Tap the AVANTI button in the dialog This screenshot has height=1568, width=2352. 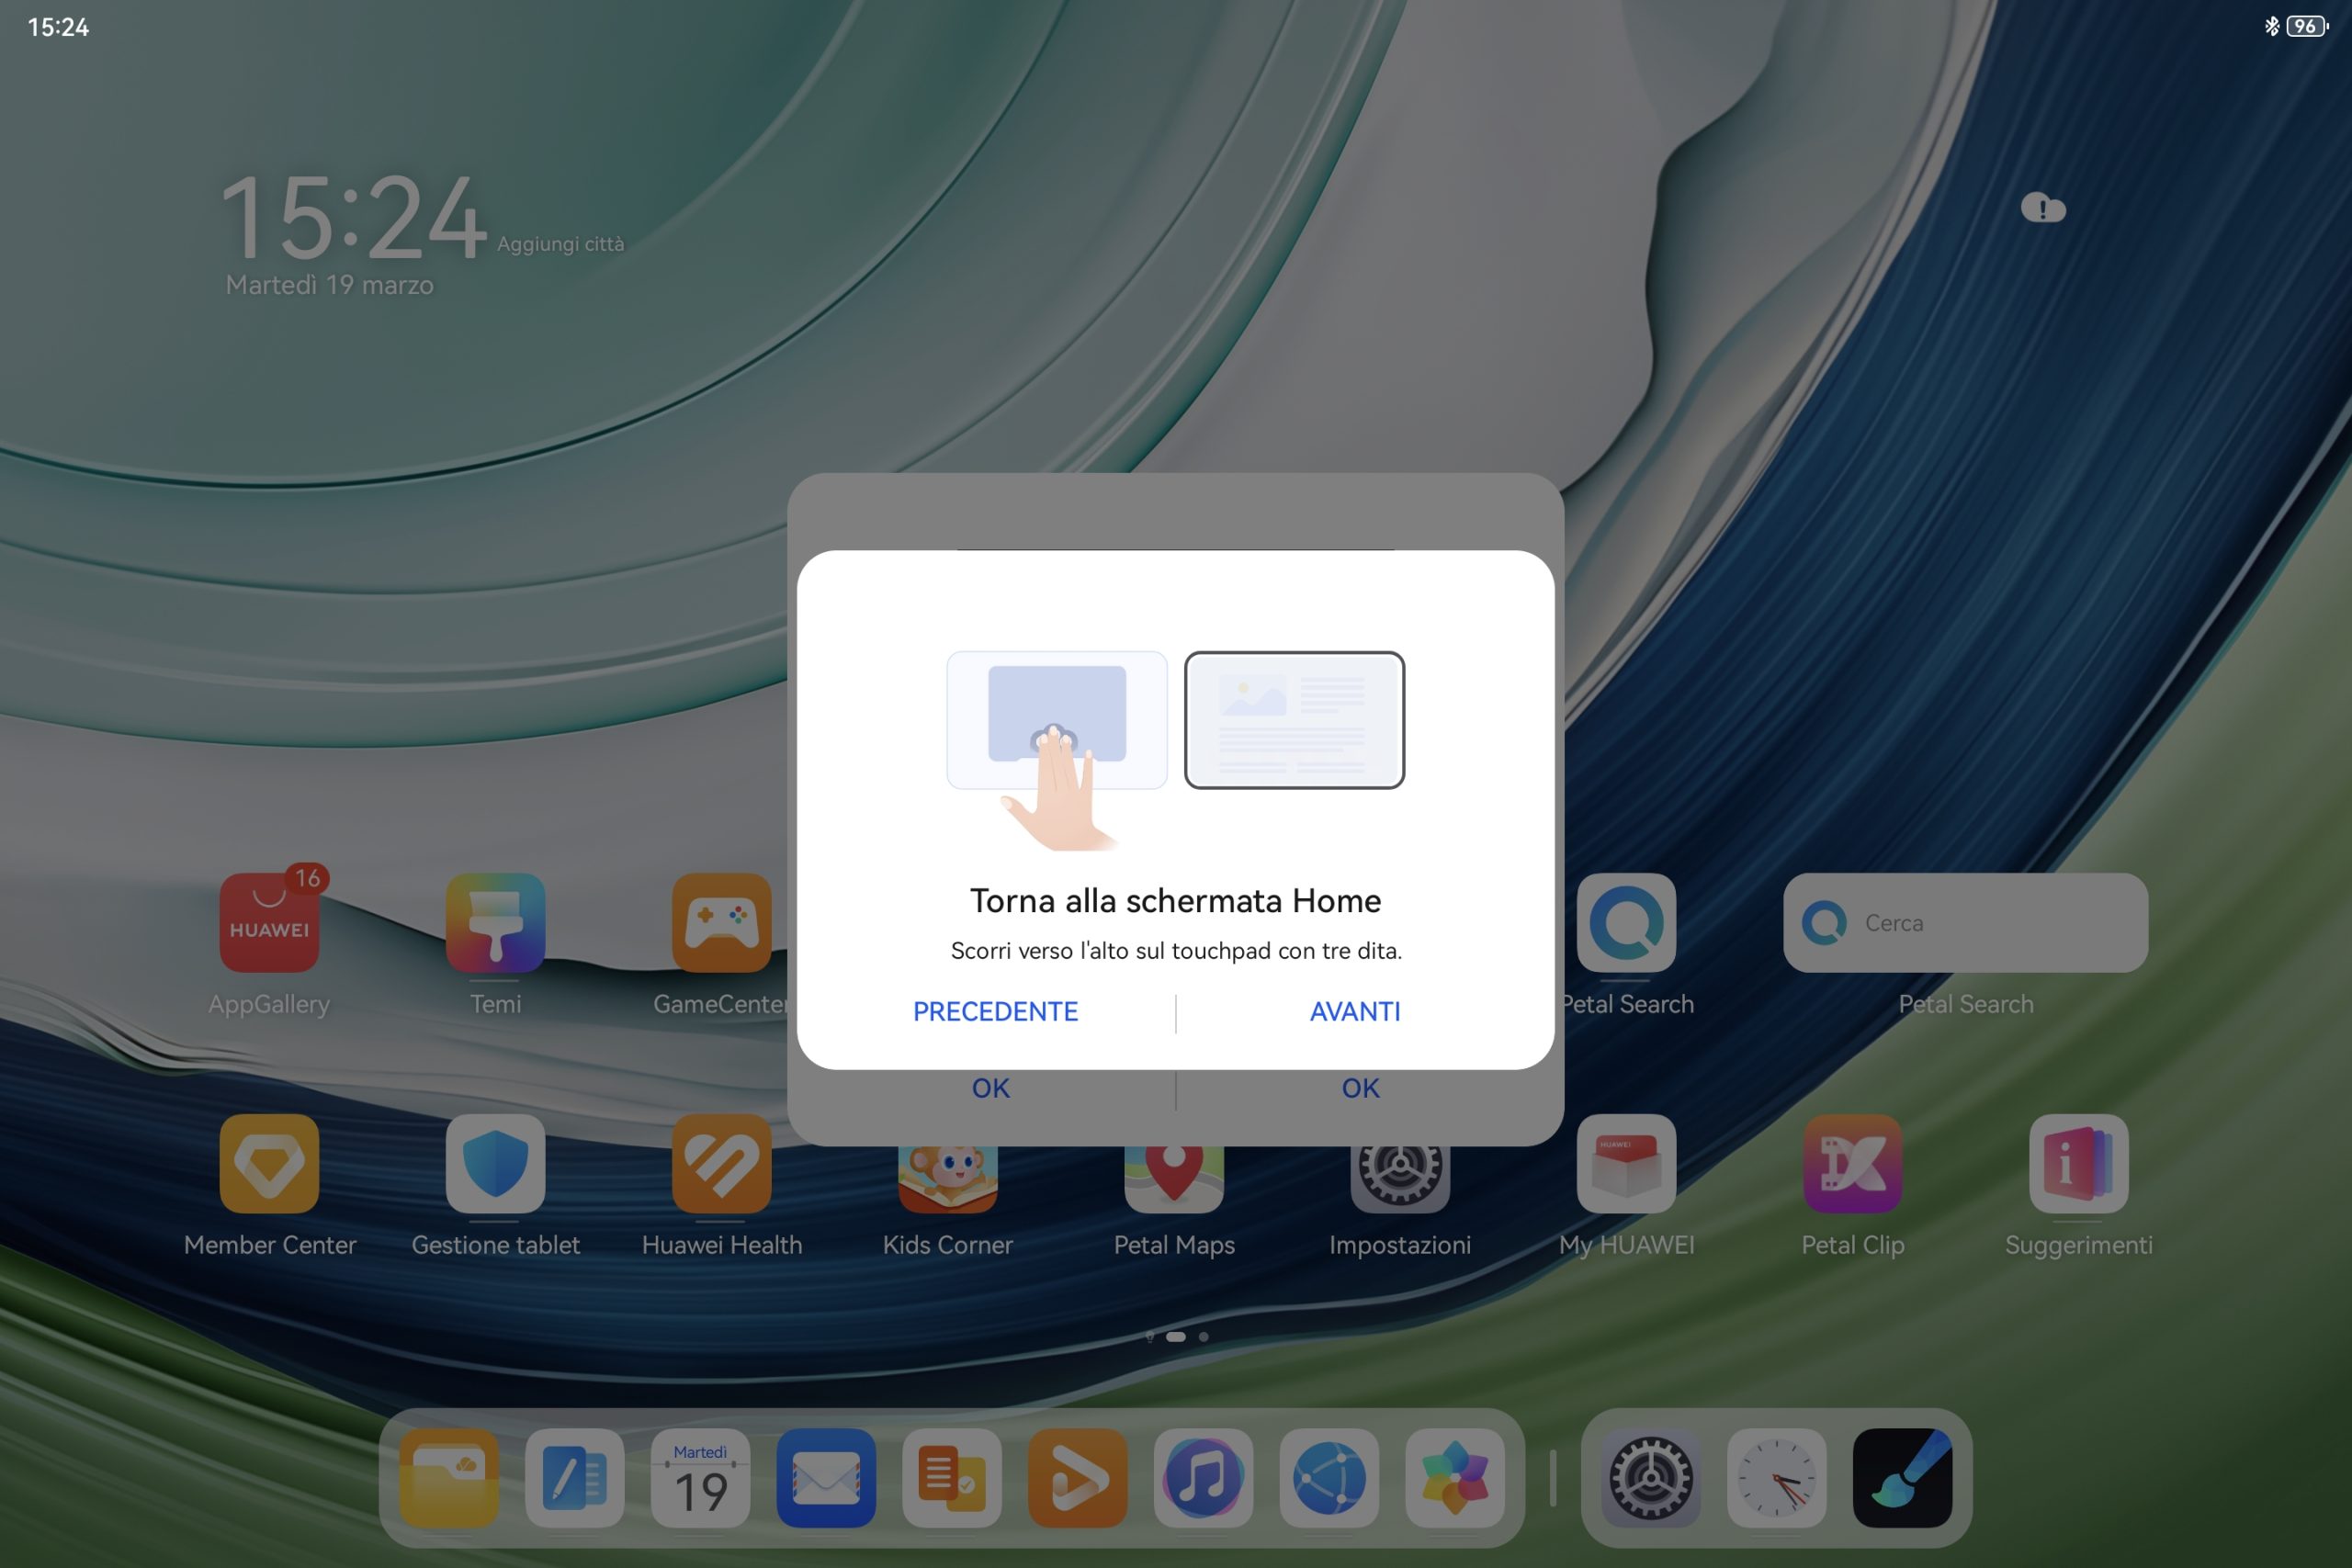[1355, 1011]
